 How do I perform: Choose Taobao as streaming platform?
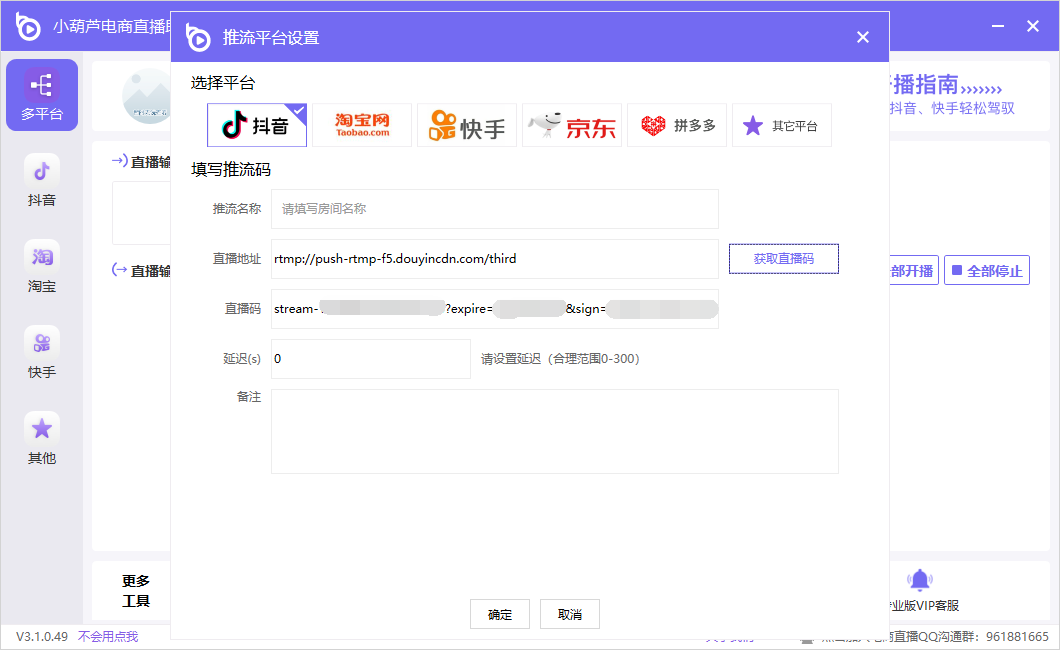pos(362,126)
